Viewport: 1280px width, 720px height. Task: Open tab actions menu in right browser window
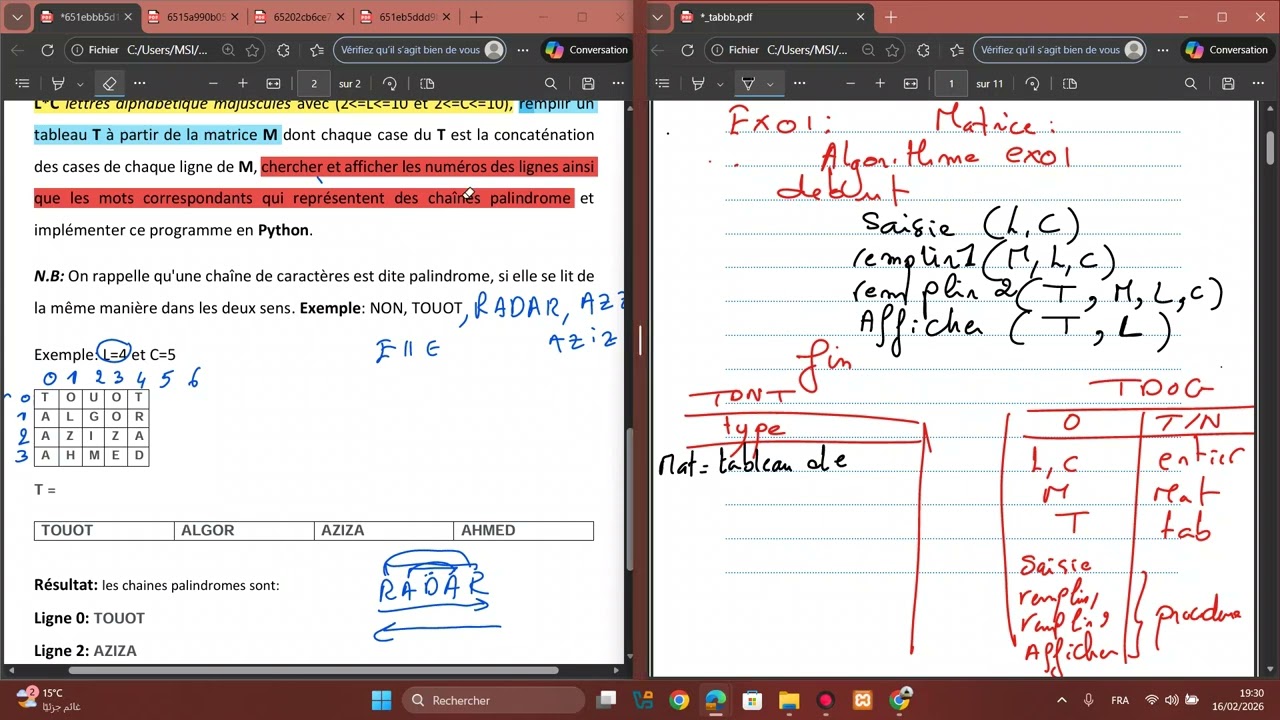[657, 17]
